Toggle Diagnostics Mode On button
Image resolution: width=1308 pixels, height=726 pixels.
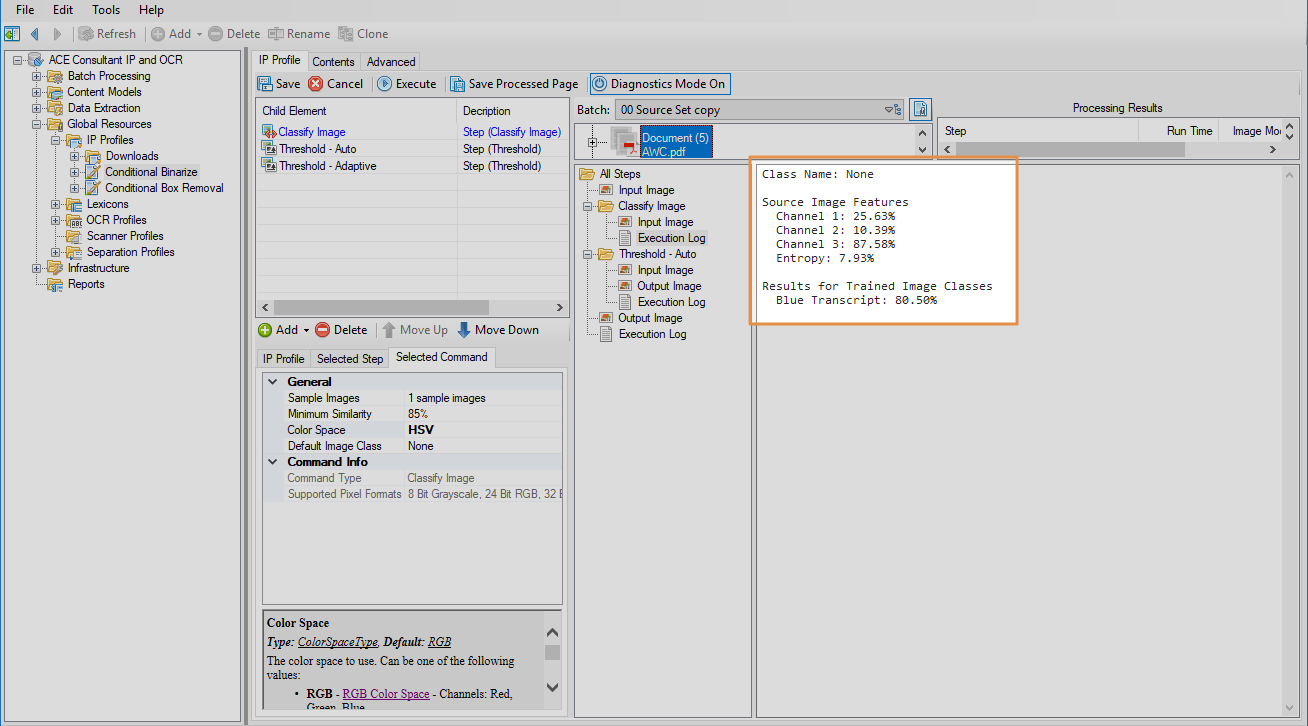pyautogui.click(x=659, y=84)
